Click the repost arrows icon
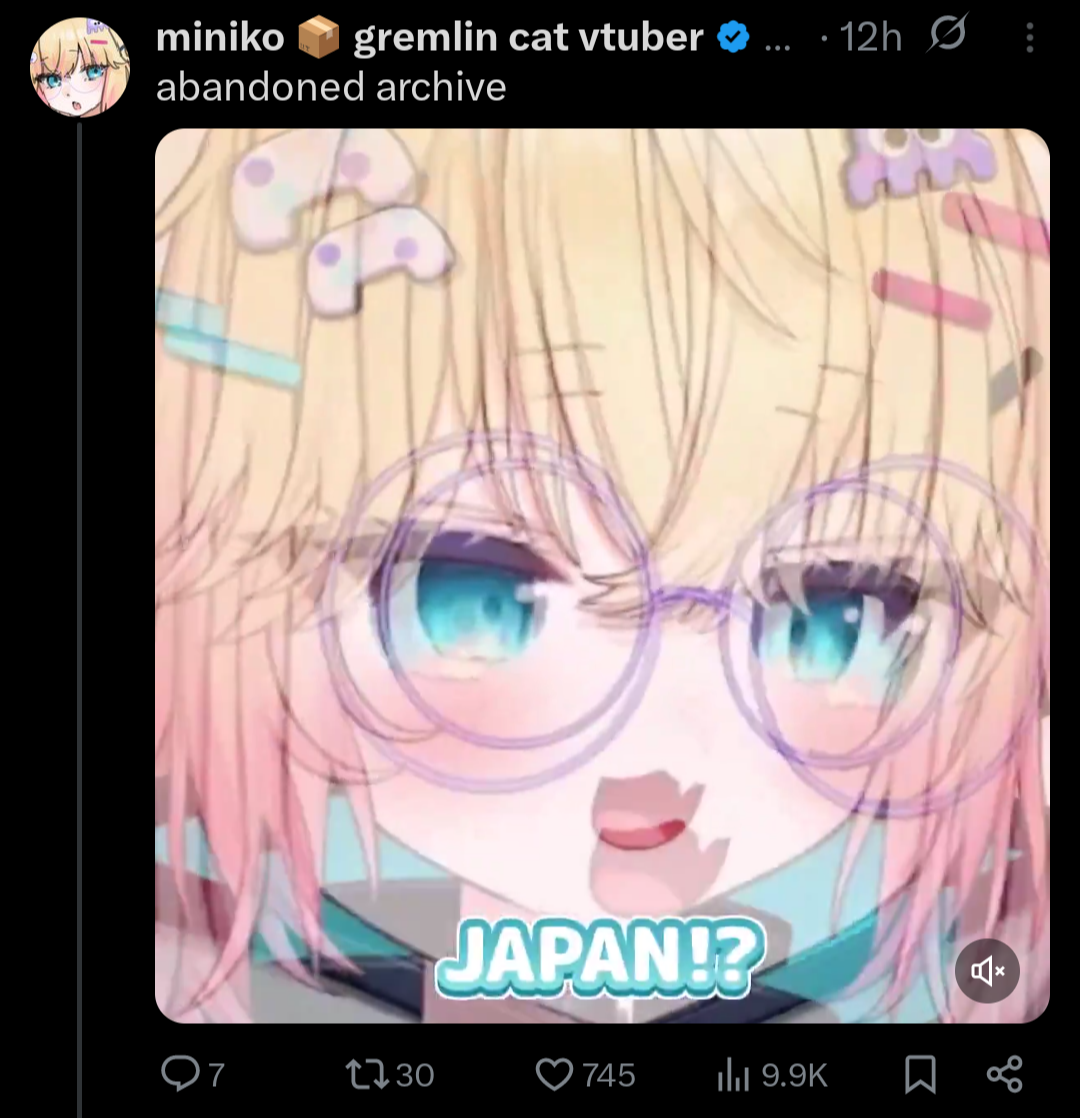The width and height of the screenshot is (1080, 1118). 368,1074
